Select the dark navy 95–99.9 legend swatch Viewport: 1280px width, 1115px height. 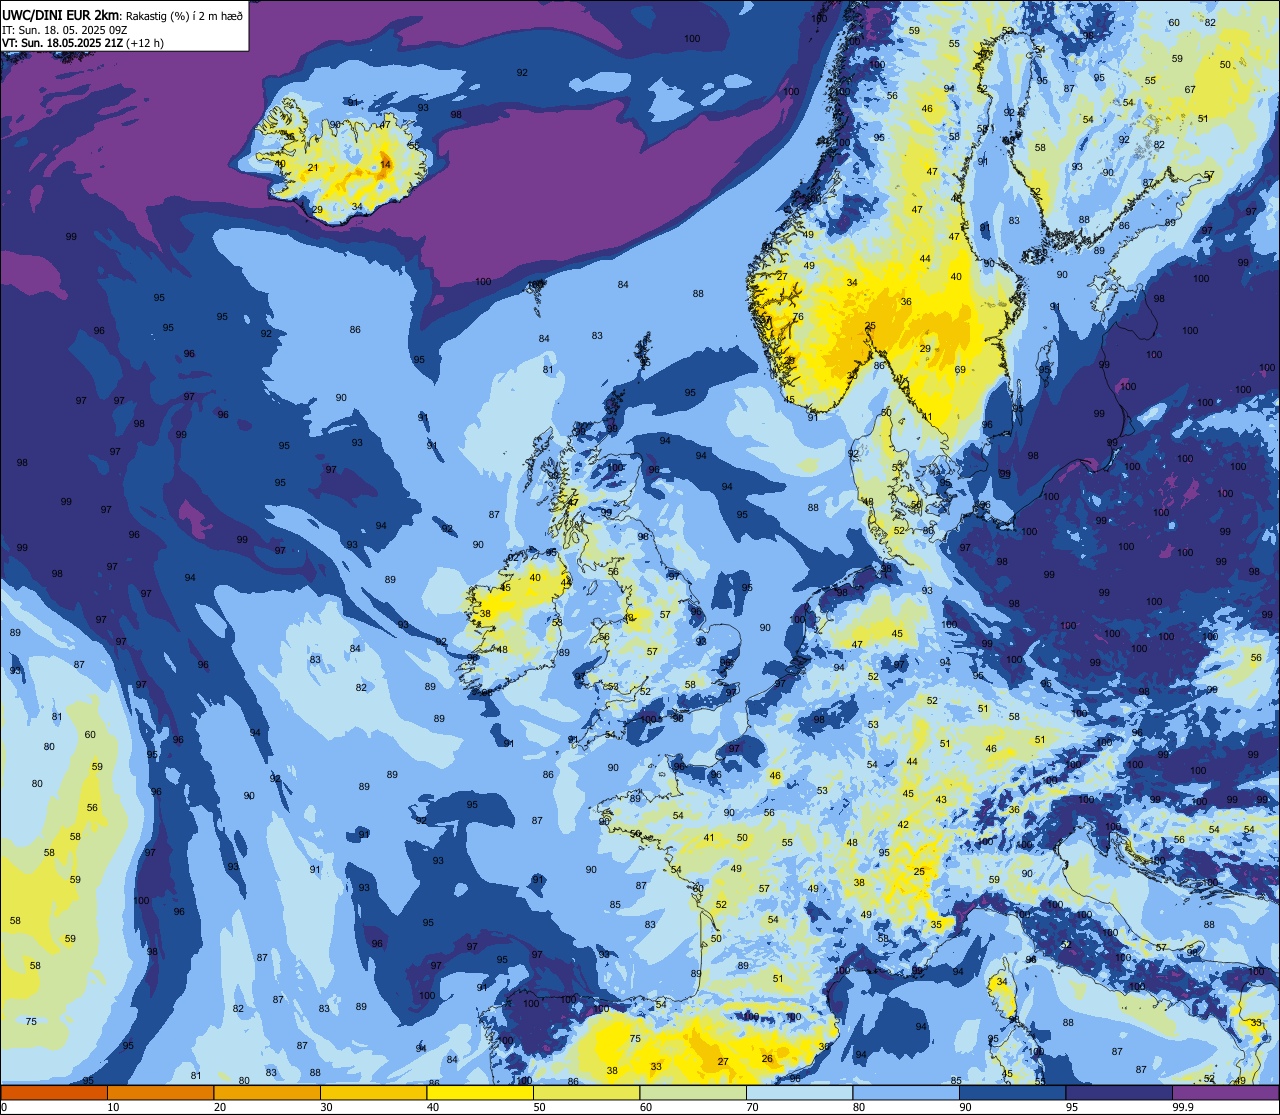point(1119,1092)
